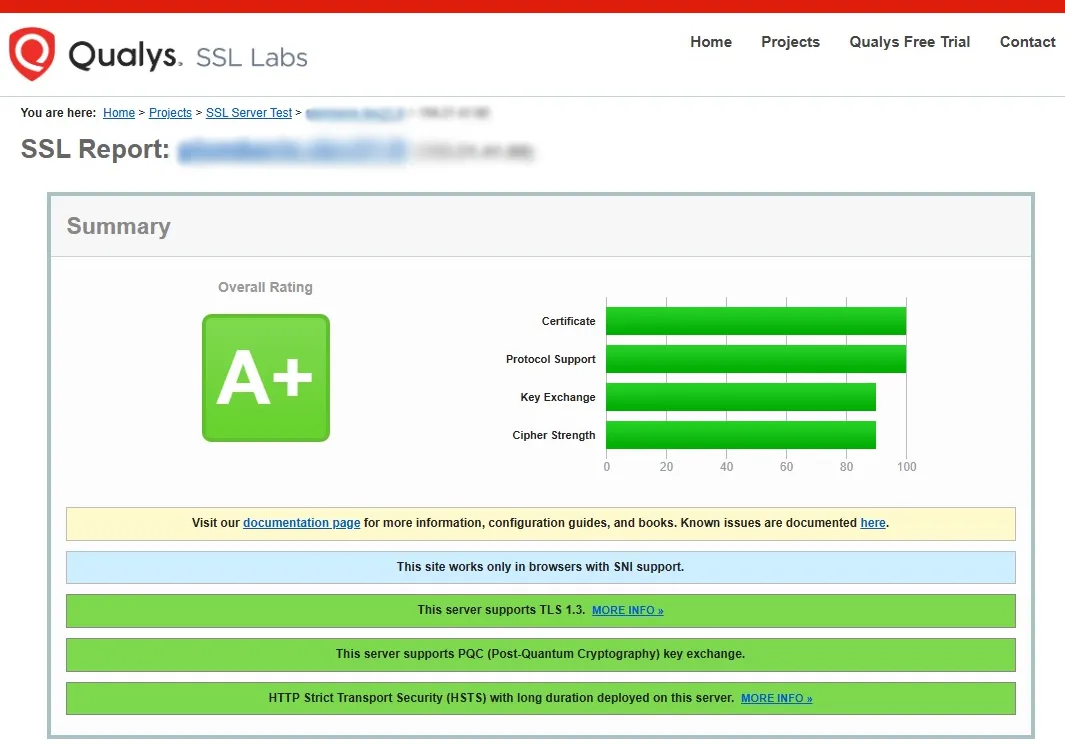Click the PQC key exchange notice text
Viewport: 1065px width, 745px height.
[541, 654]
